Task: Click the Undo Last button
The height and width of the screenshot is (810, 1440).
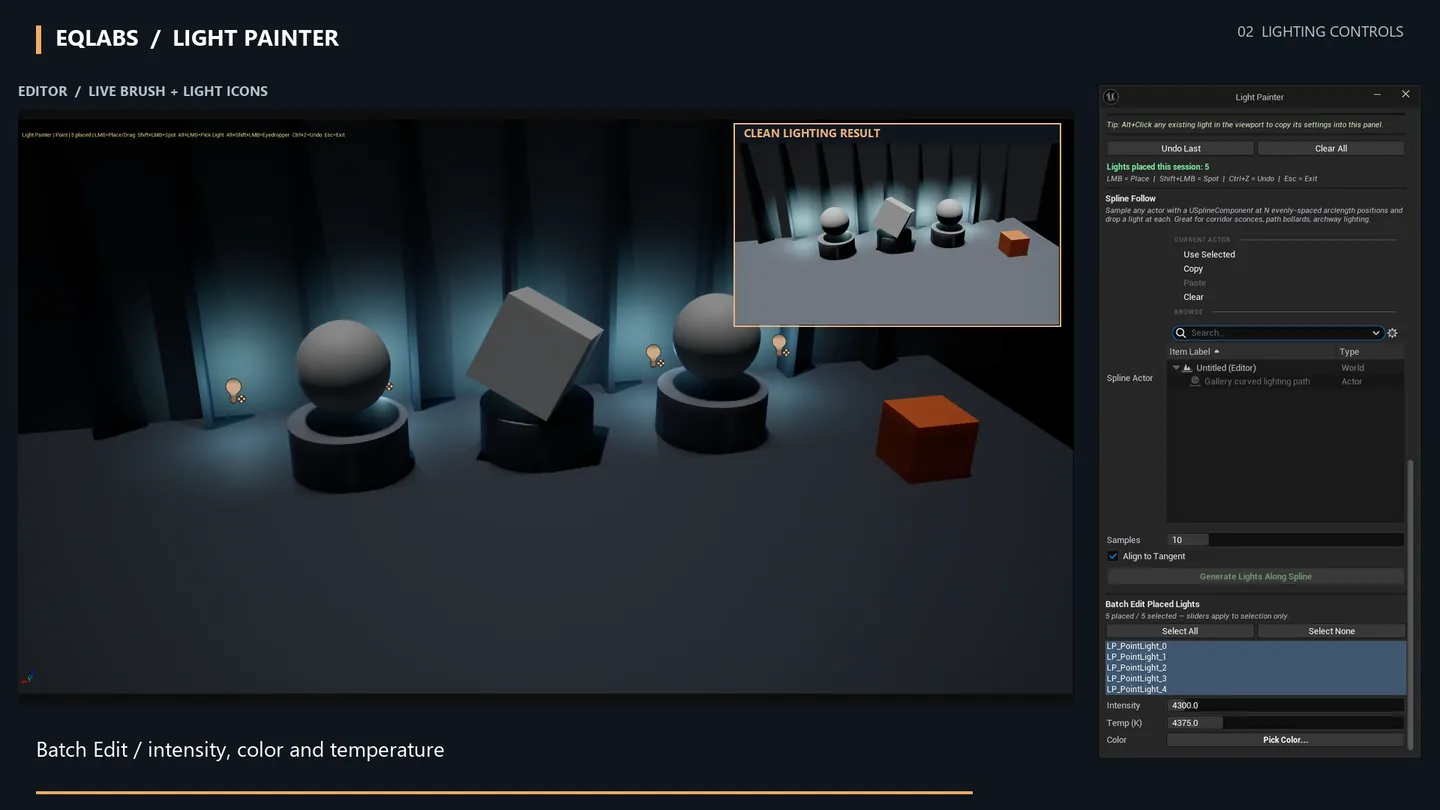Action: (x=1180, y=148)
